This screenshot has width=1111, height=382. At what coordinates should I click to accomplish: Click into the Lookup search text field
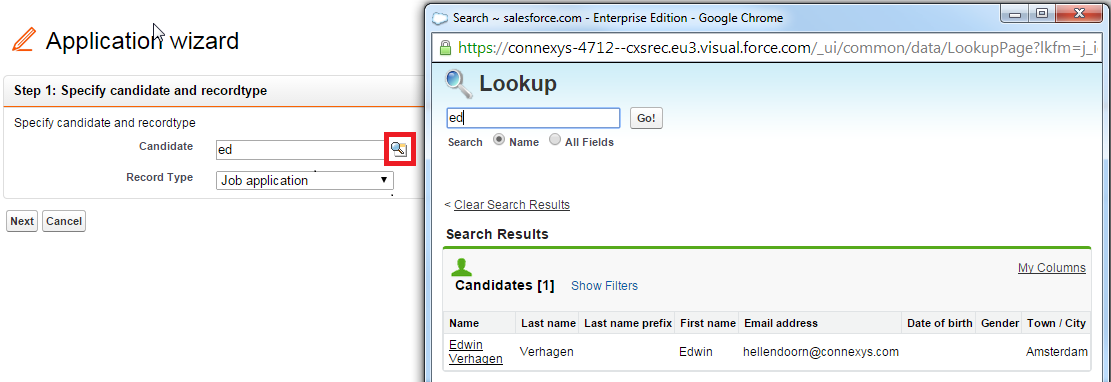coord(533,118)
